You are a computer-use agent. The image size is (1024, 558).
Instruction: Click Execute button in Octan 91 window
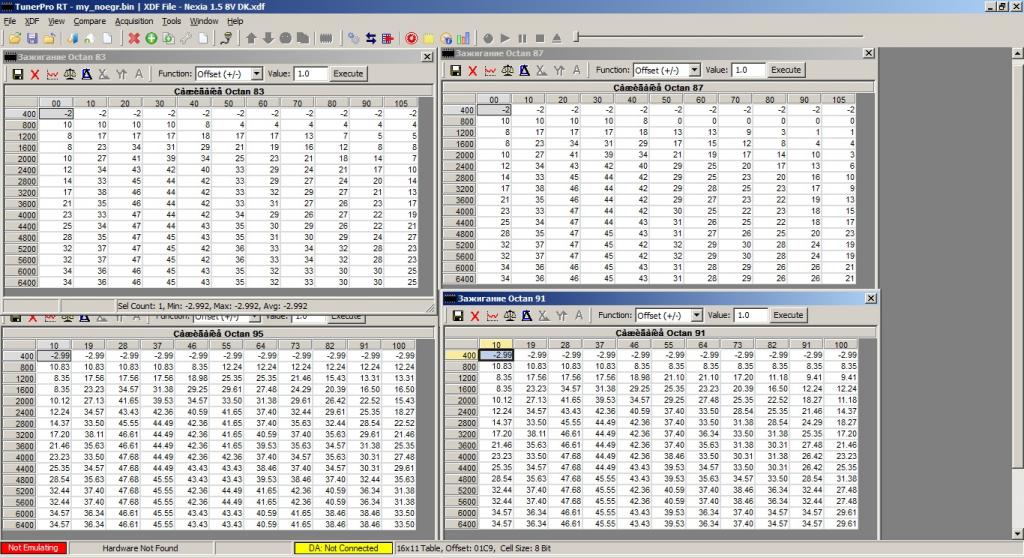[x=788, y=315]
